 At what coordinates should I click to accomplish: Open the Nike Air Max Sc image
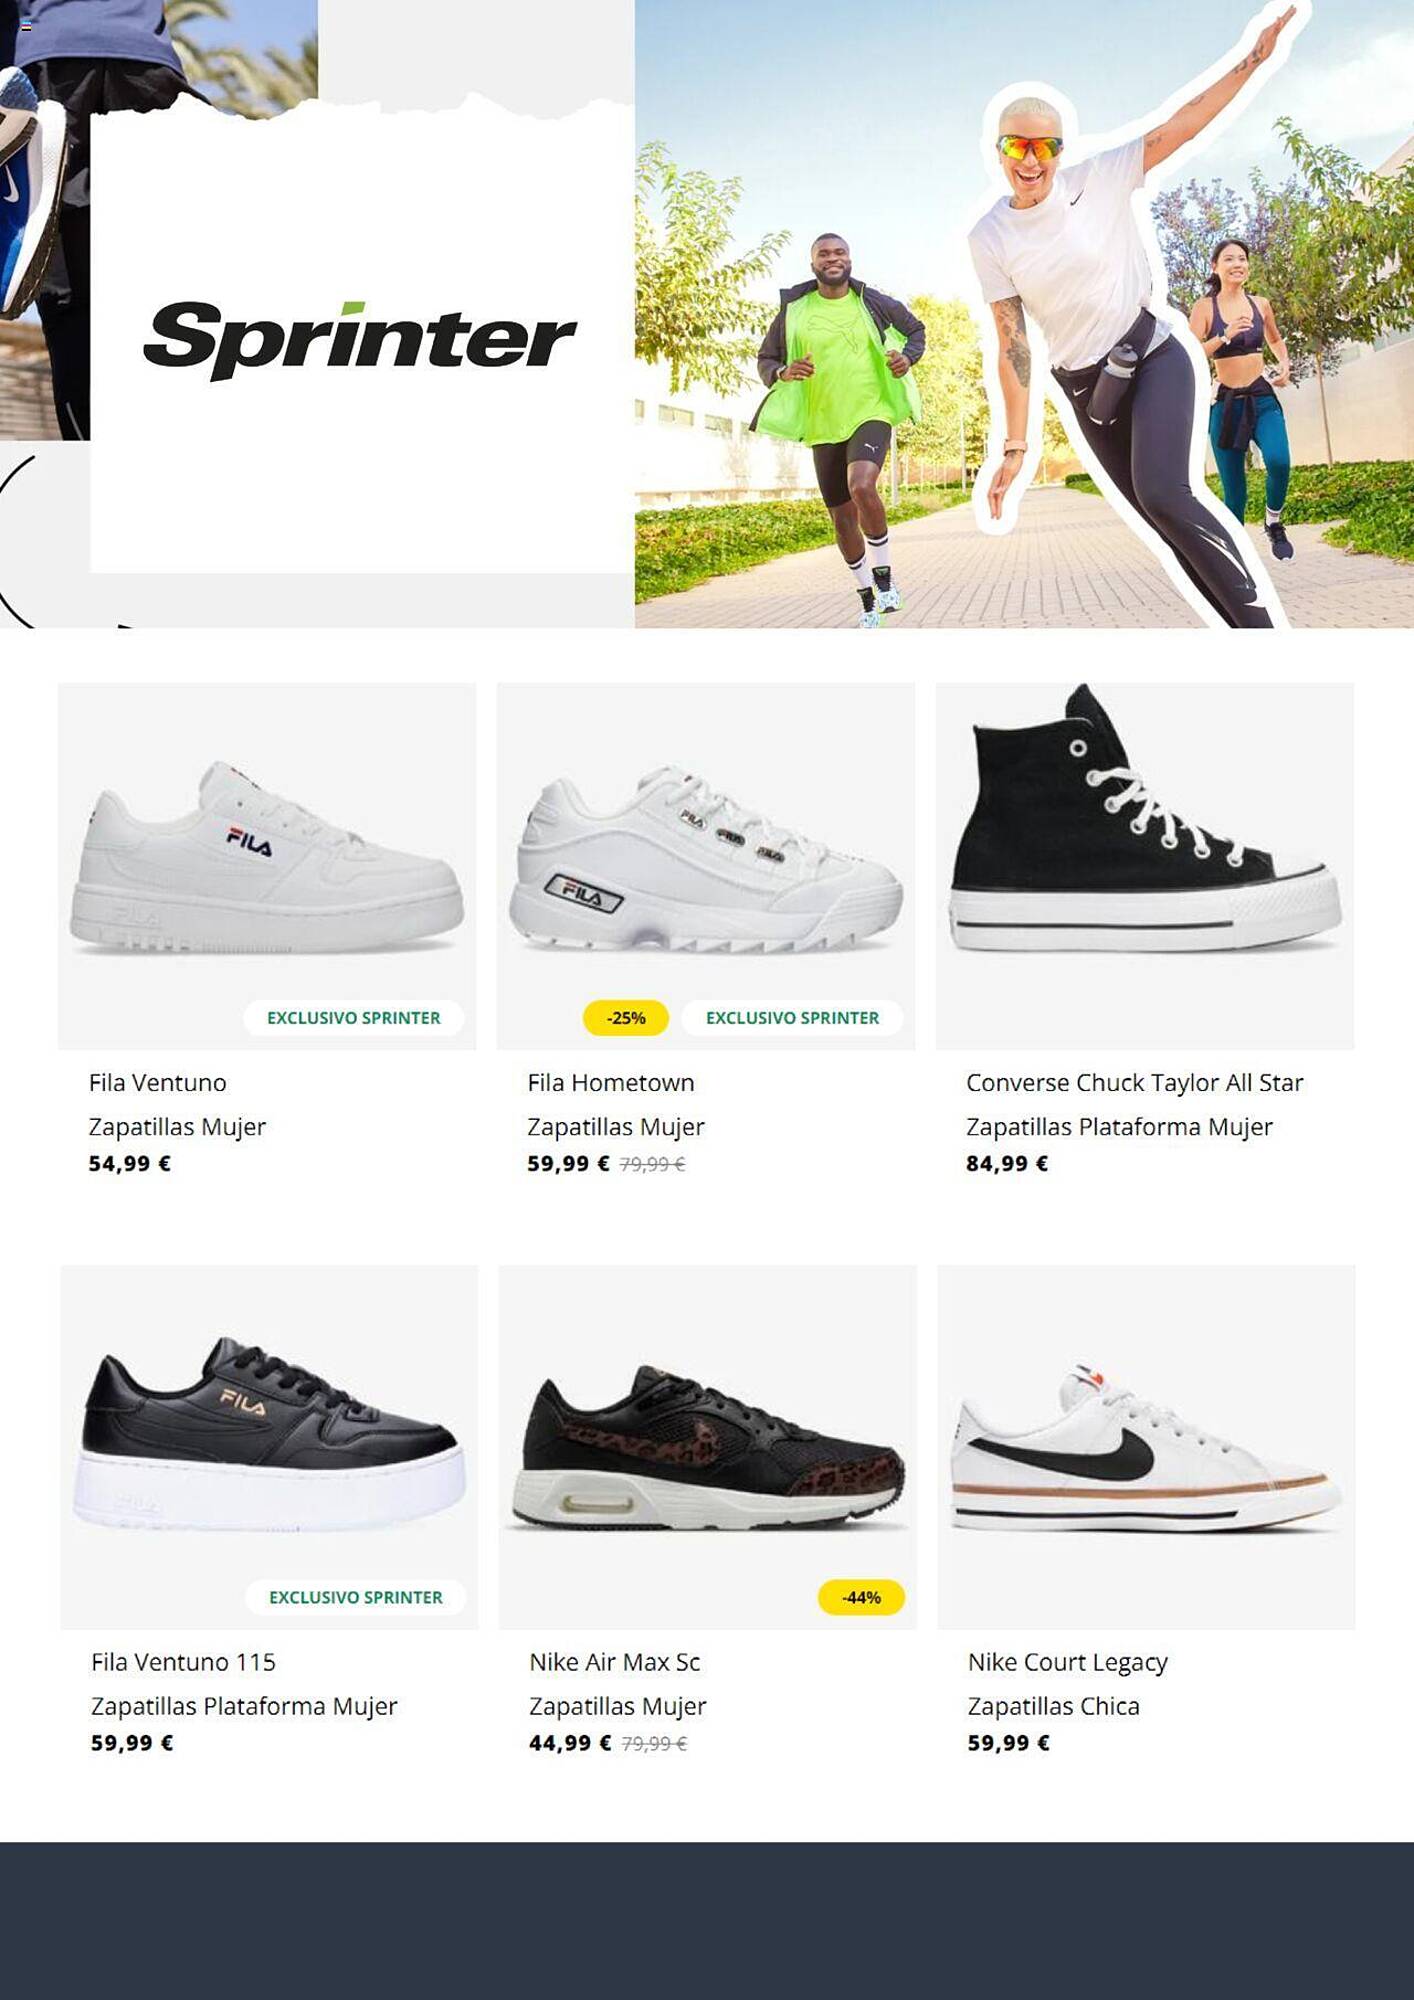(x=708, y=1447)
